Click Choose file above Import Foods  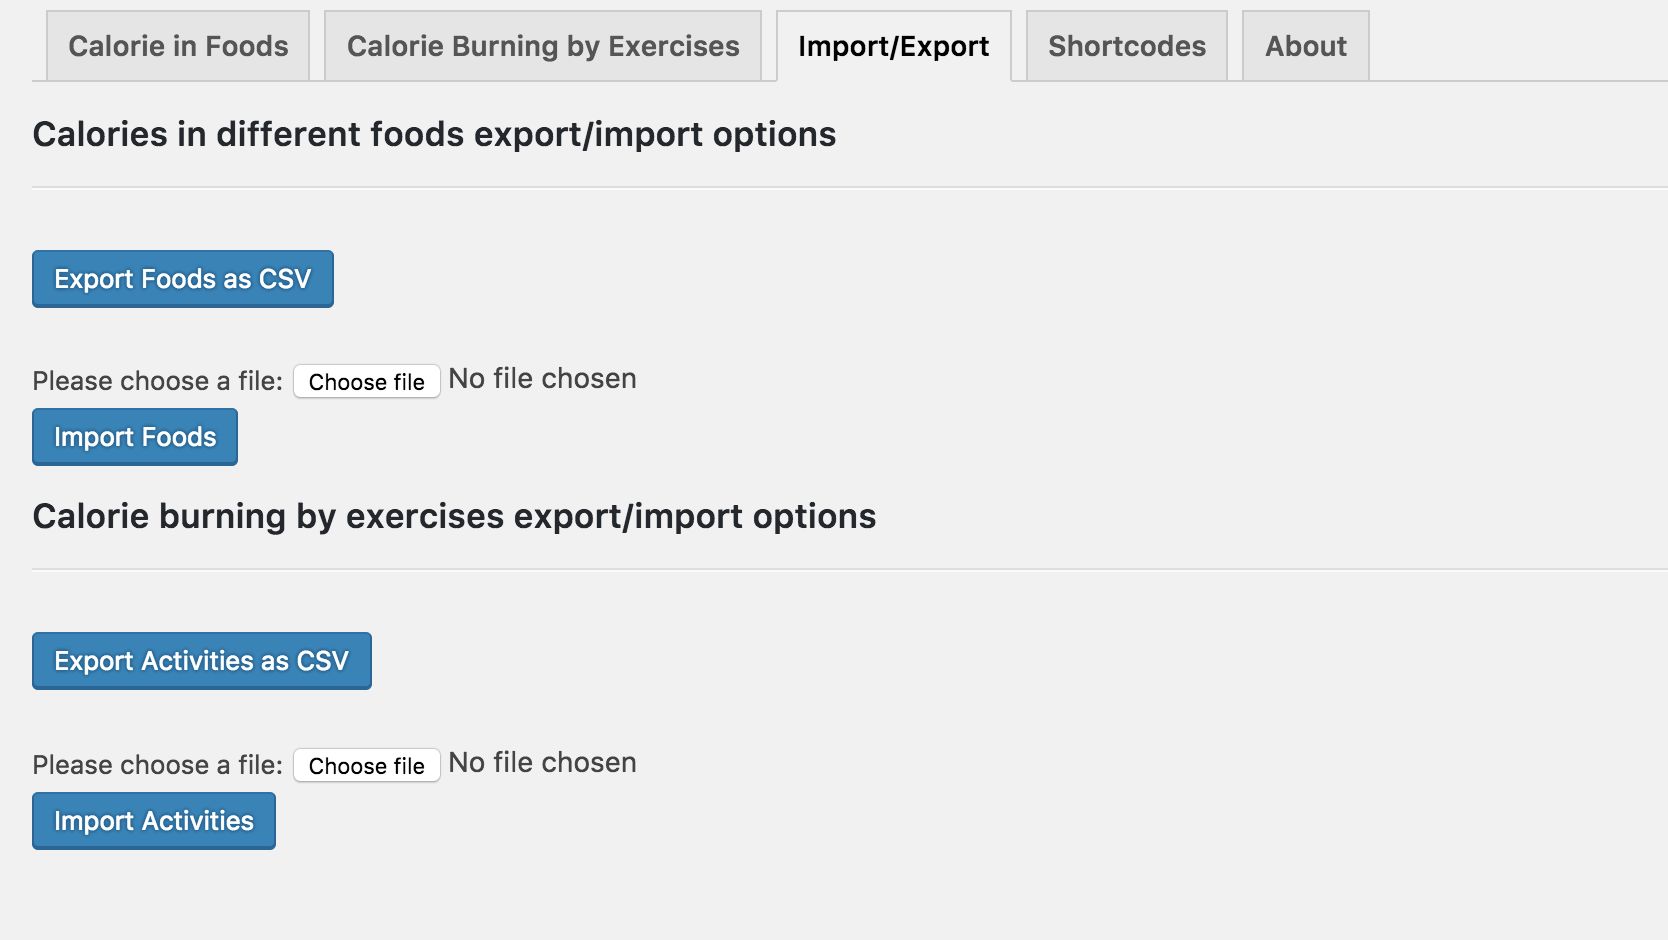click(366, 382)
